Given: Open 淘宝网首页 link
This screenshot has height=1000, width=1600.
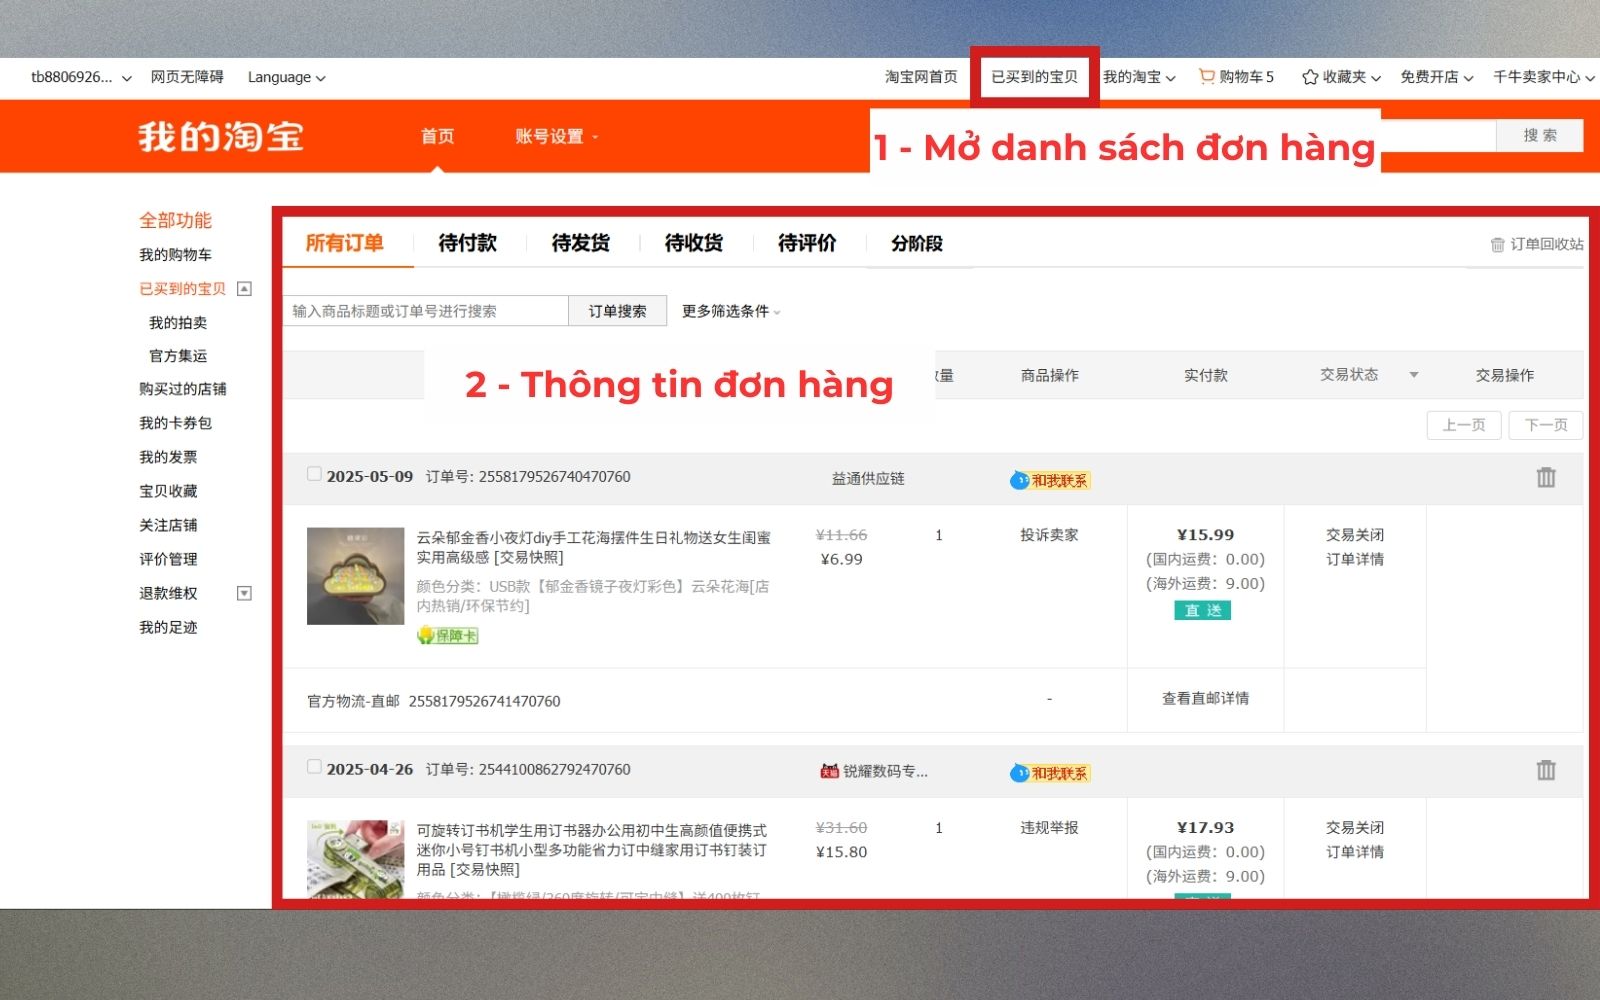Looking at the screenshot, I should coord(921,77).
